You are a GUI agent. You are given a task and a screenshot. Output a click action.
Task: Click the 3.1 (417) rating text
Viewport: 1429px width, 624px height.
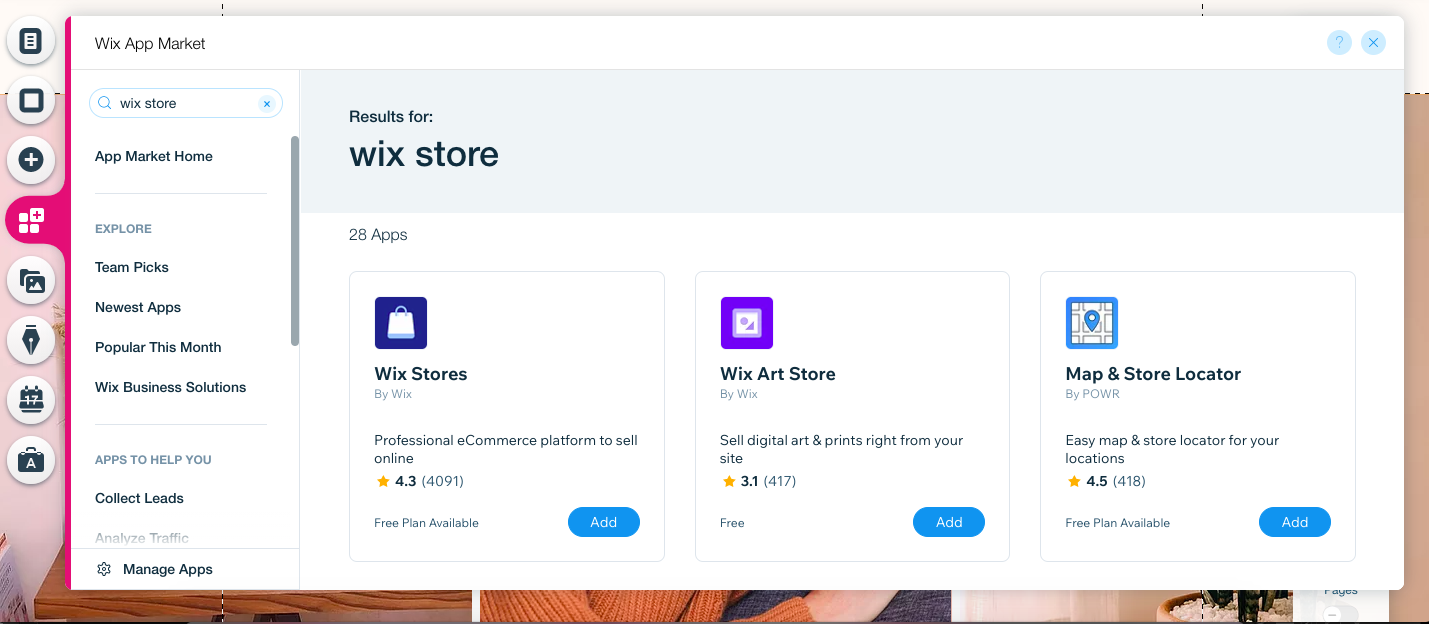click(771, 481)
